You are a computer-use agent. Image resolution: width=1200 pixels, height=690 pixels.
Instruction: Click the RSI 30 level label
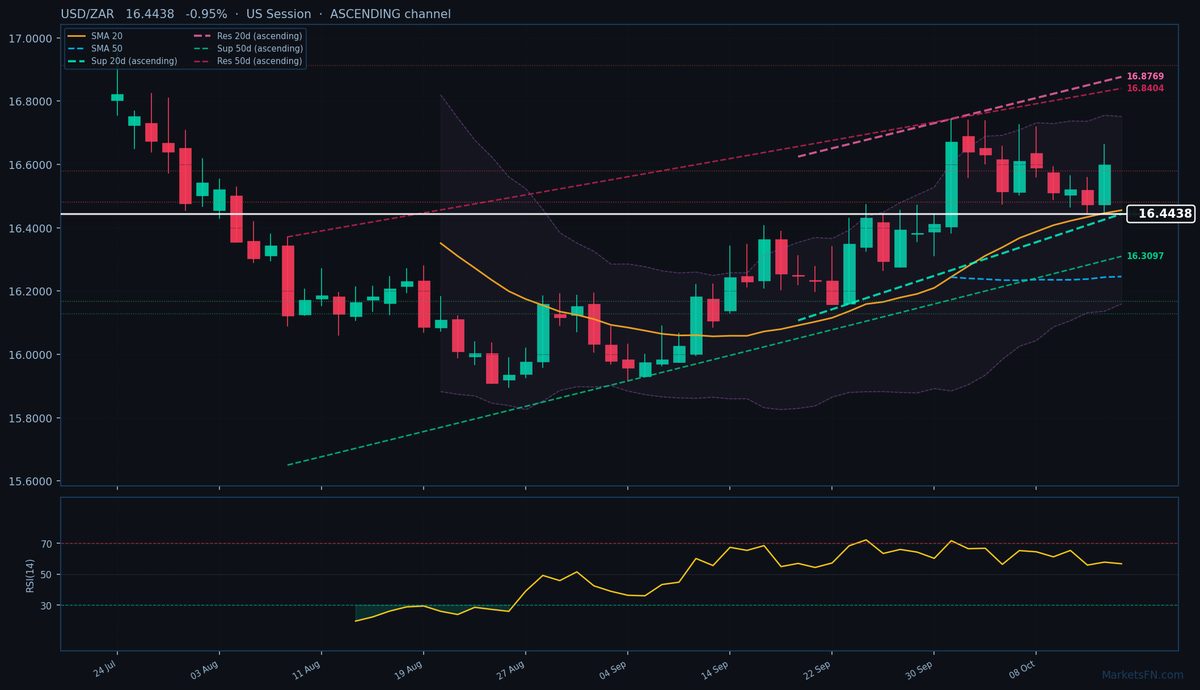click(46, 606)
